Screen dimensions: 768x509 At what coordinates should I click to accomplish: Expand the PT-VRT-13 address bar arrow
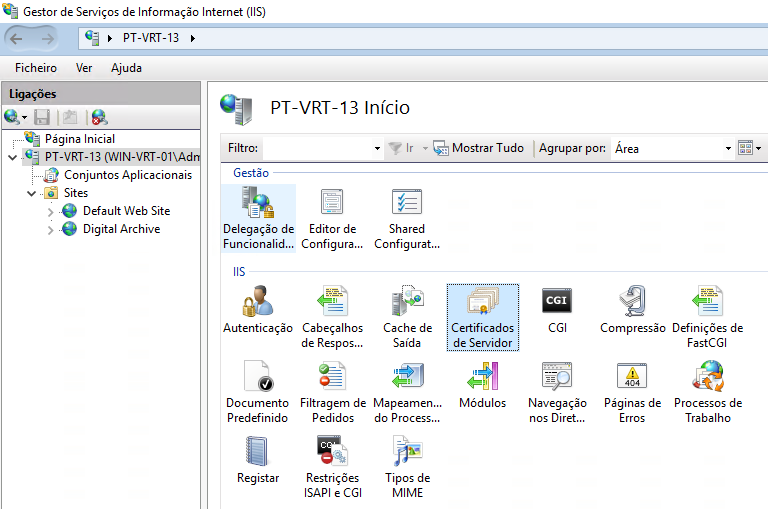(x=193, y=38)
